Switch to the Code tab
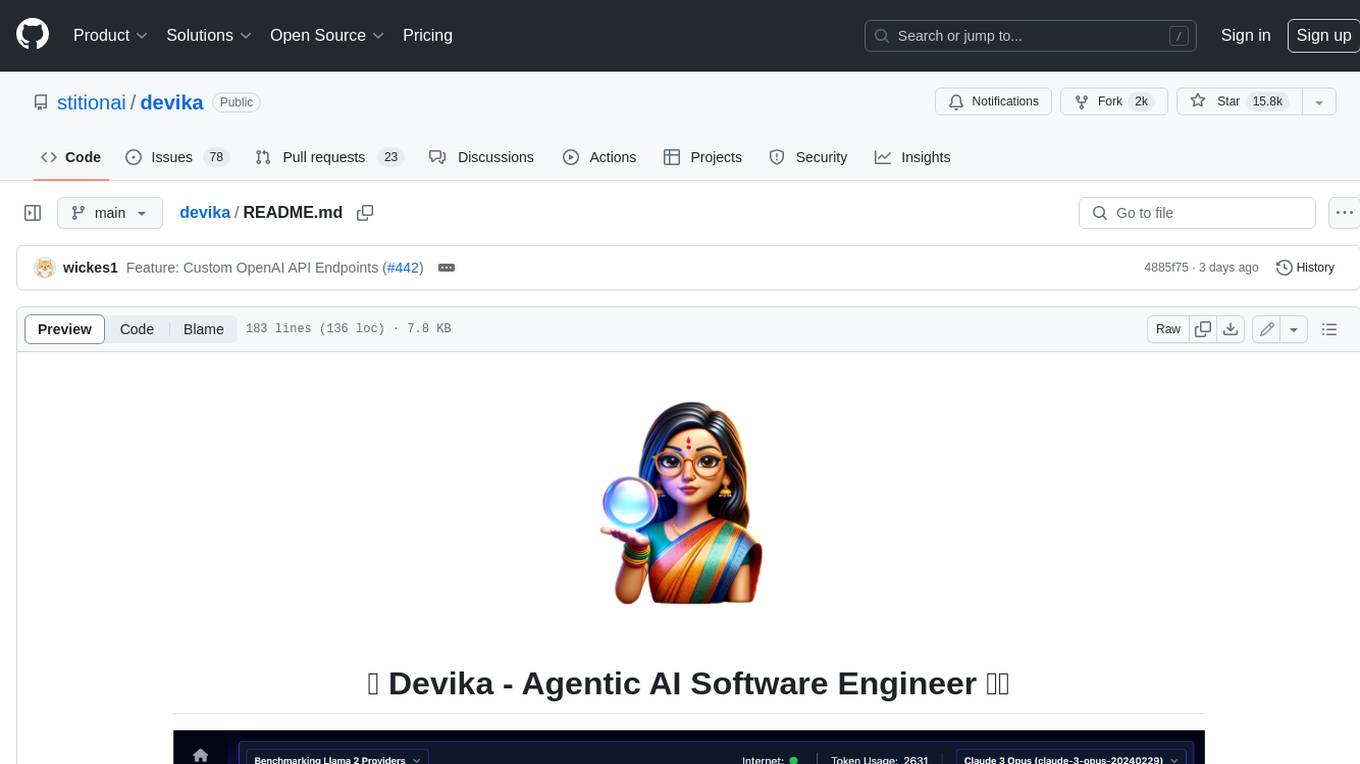1360x764 pixels. (x=71, y=157)
